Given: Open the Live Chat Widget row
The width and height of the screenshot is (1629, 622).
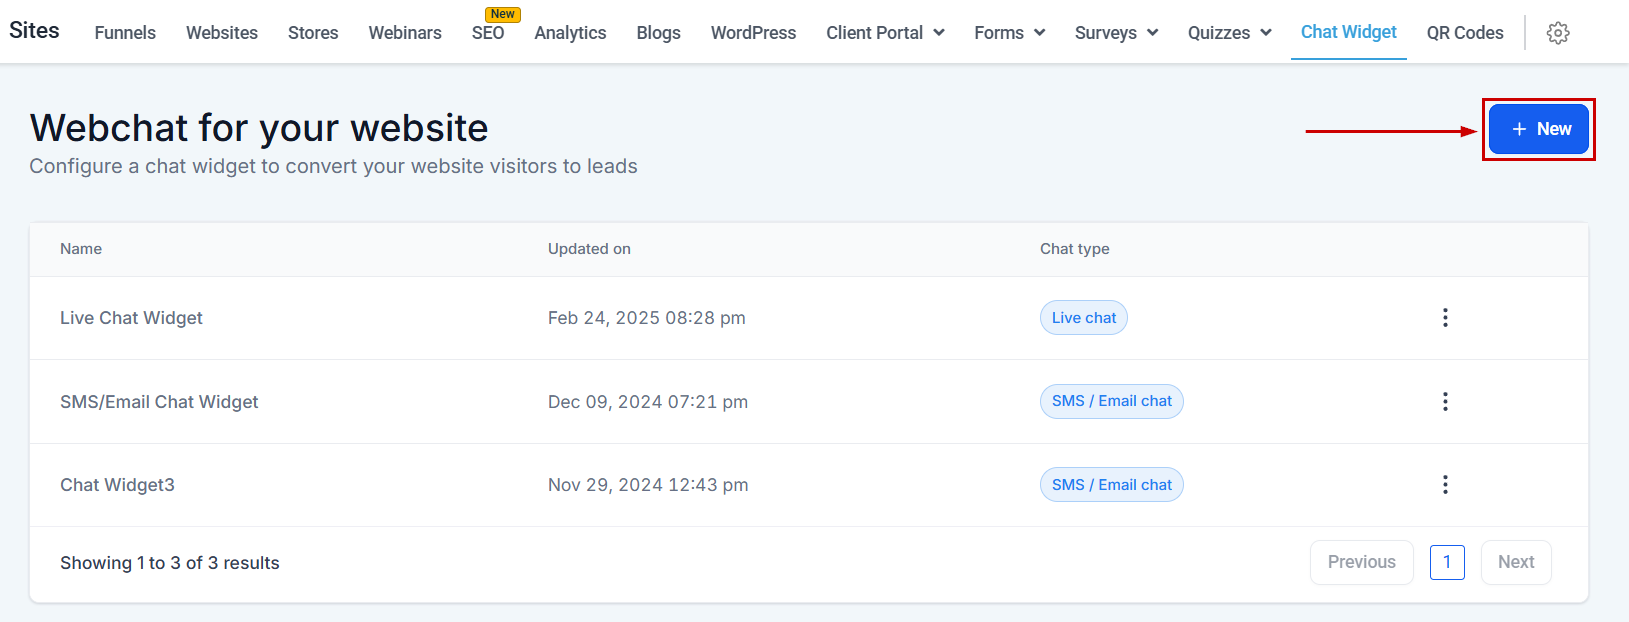Looking at the screenshot, I should pyautogui.click(x=131, y=318).
